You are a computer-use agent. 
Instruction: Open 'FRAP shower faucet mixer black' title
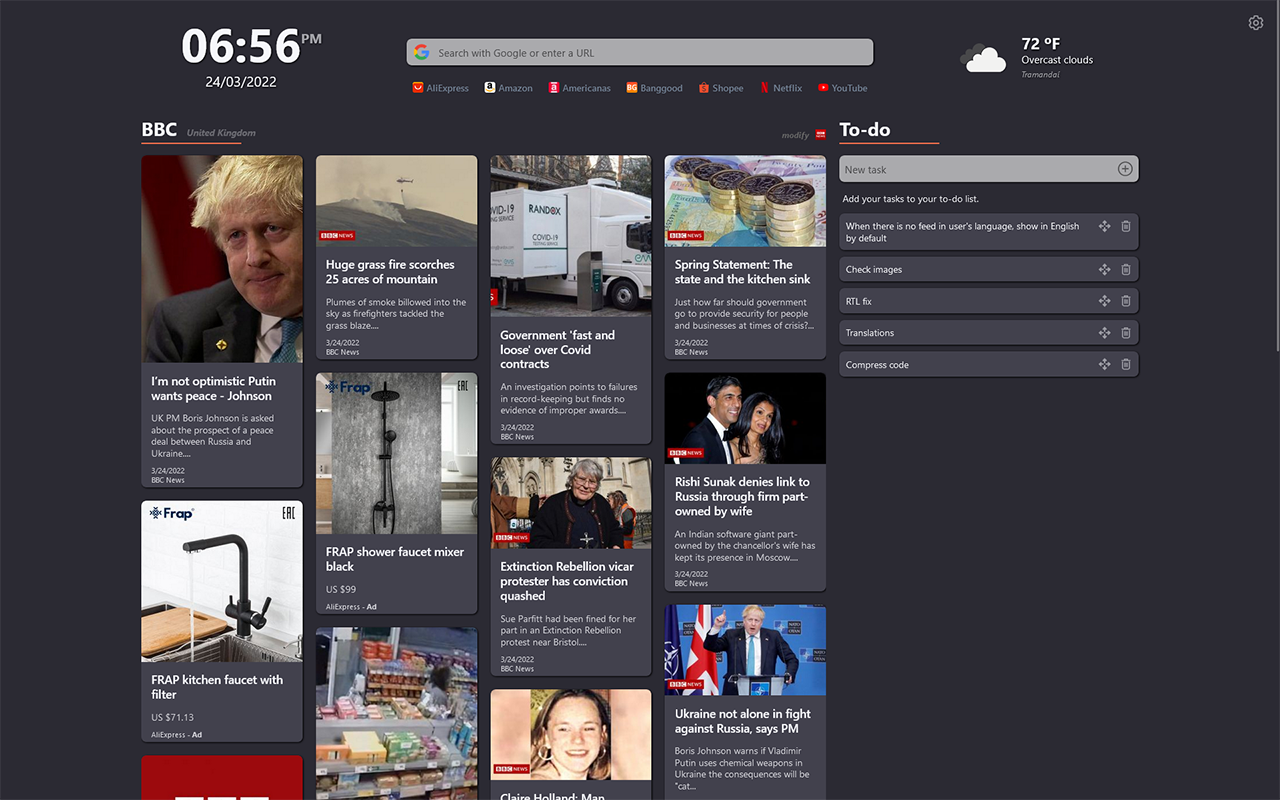click(395, 559)
